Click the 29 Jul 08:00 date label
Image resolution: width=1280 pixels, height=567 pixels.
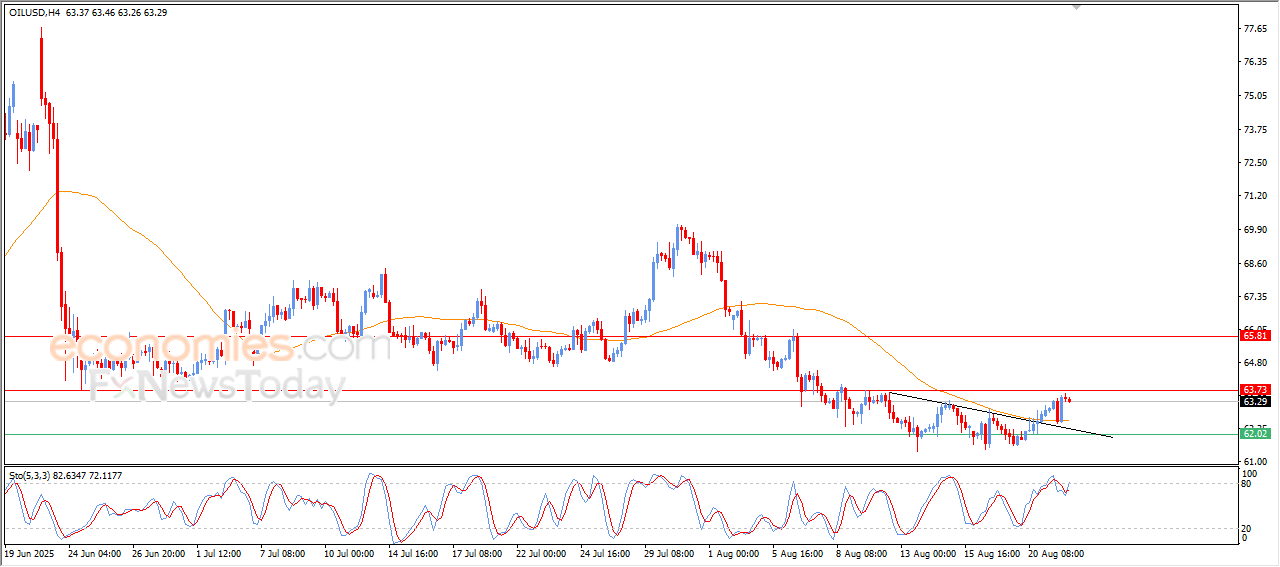pos(668,553)
